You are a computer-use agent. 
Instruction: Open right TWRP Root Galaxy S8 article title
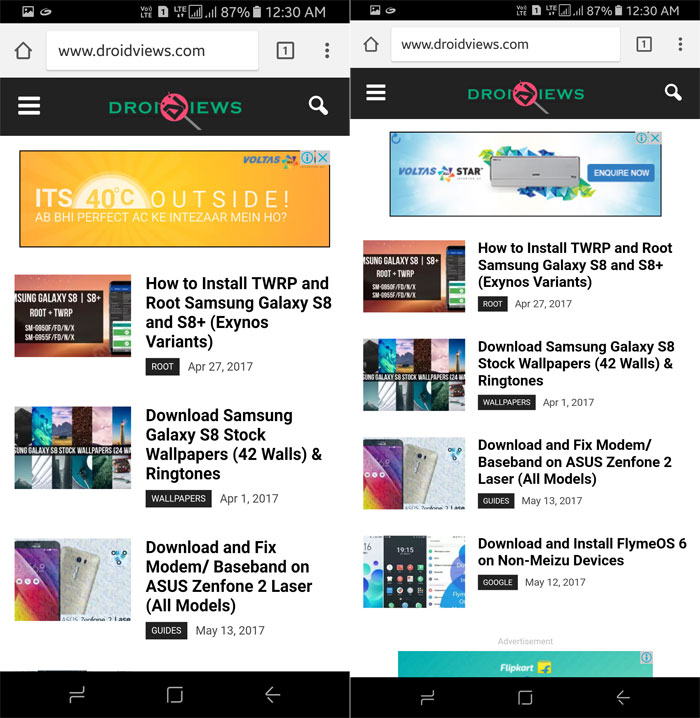pyautogui.click(x=575, y=265)
